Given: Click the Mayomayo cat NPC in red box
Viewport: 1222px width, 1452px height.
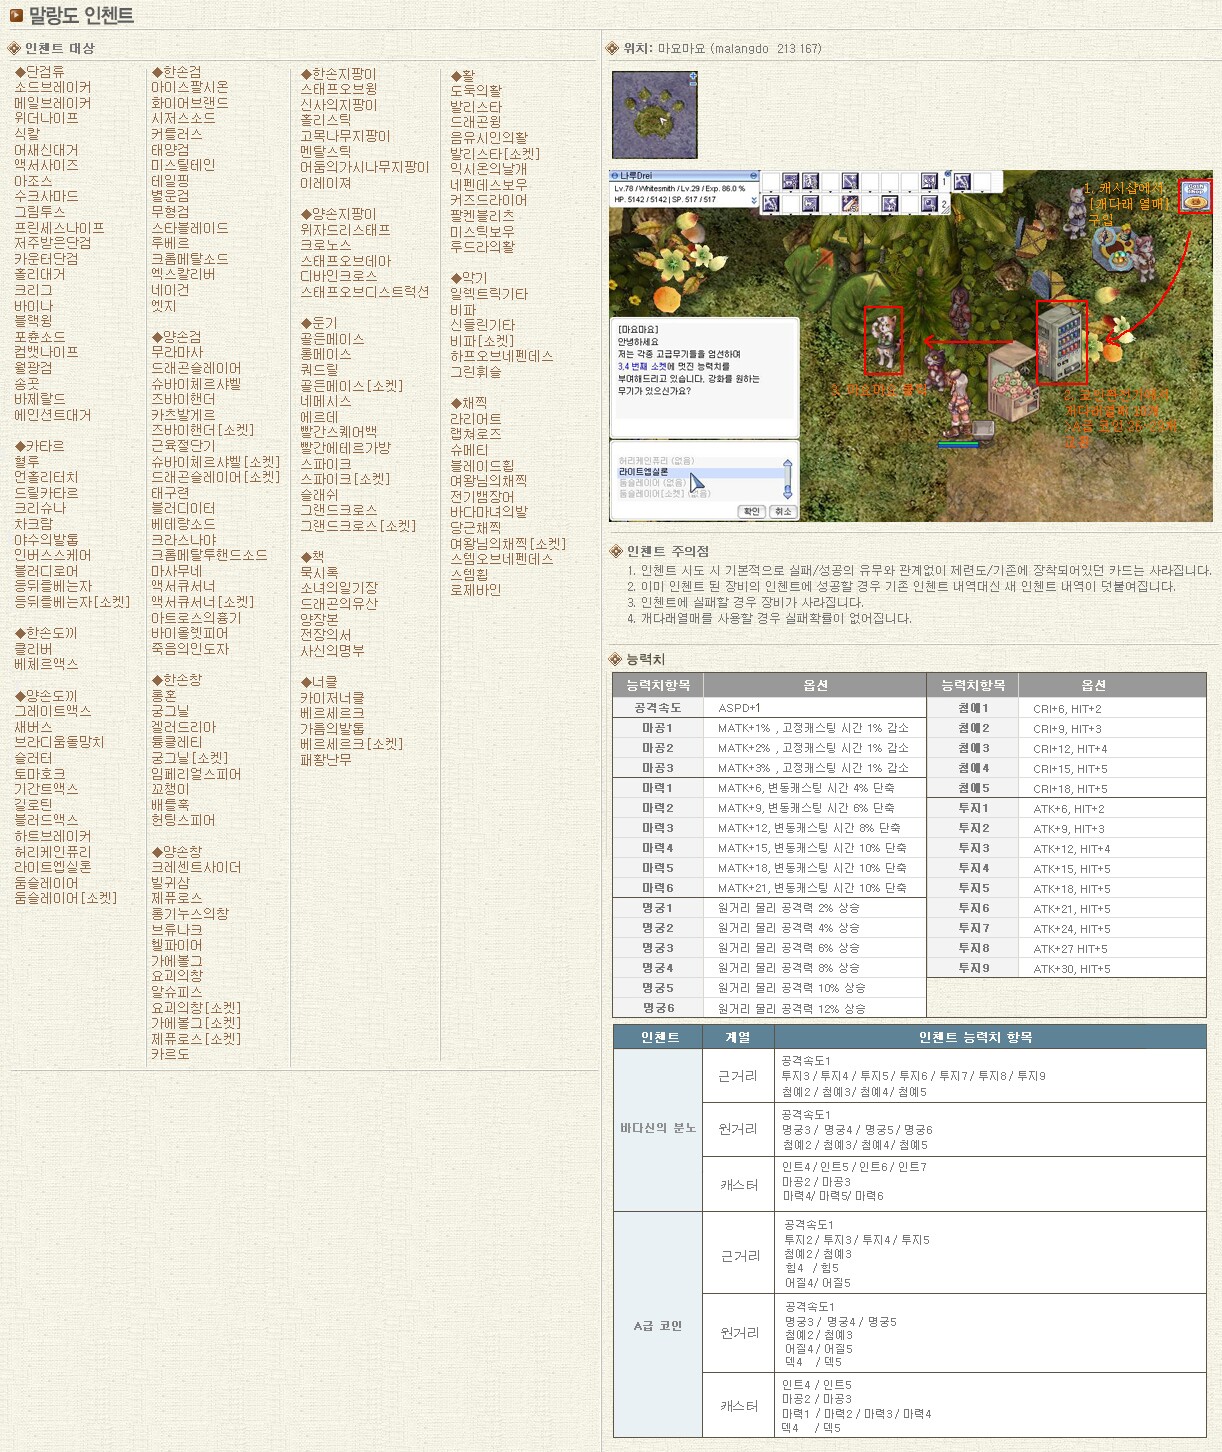Looking at the screenshot, I should [x=883, y=340].
